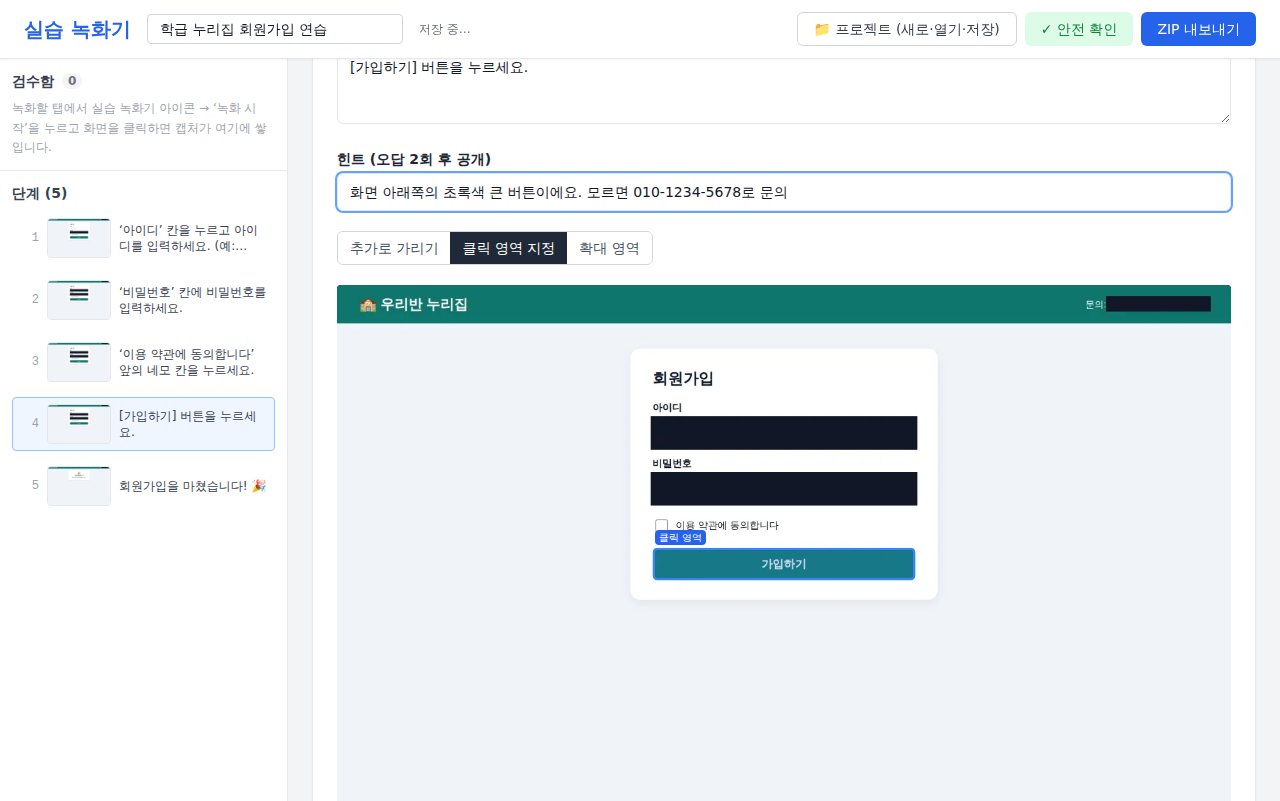
Task: Click the 저장 중... status text
Action: (x=445, y=29)
